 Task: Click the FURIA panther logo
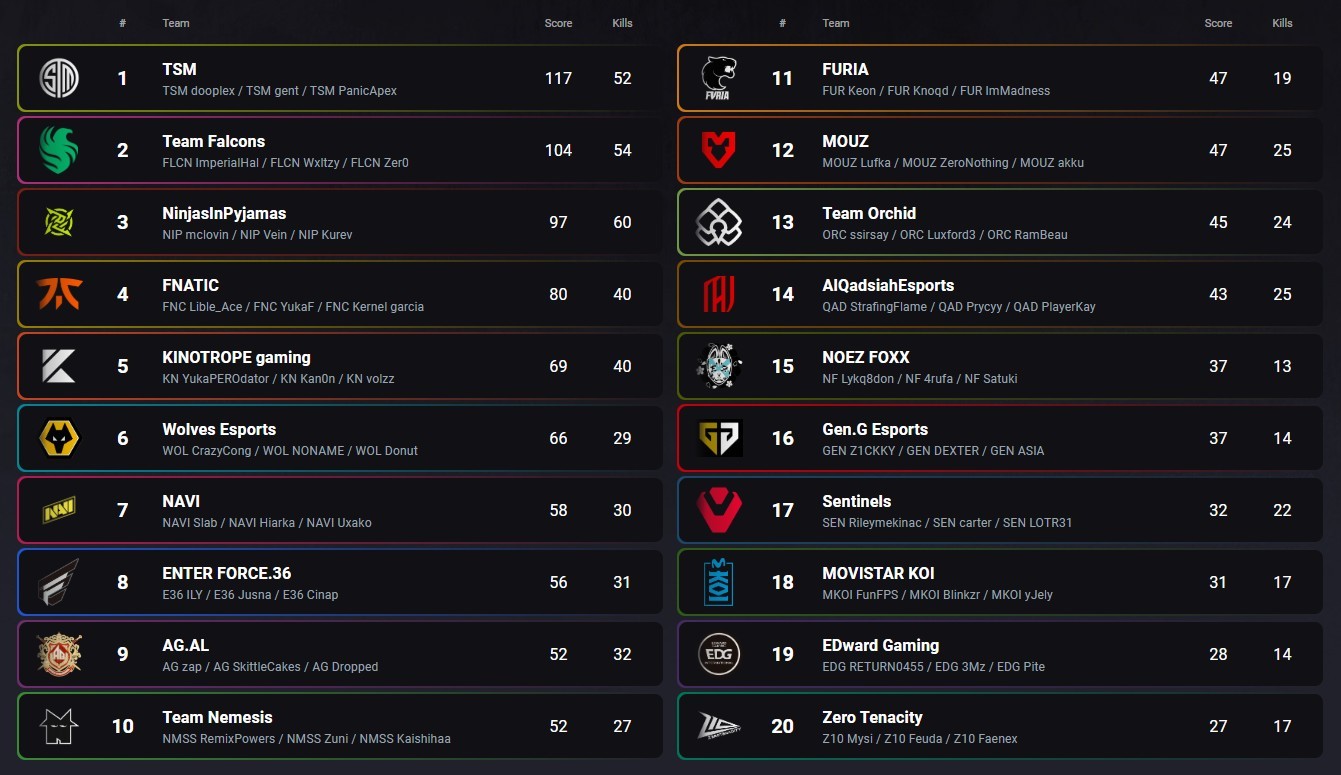coord(719,78)
